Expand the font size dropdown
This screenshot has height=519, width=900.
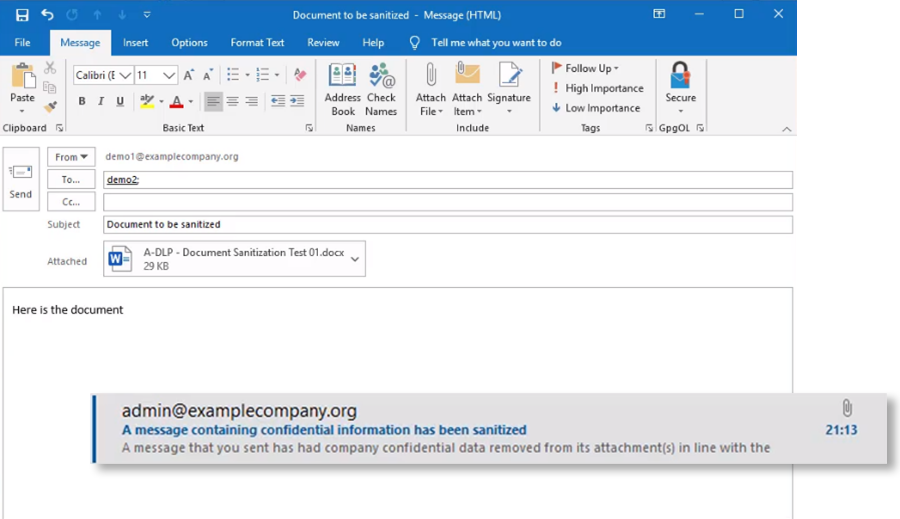(x=169, y=75)
